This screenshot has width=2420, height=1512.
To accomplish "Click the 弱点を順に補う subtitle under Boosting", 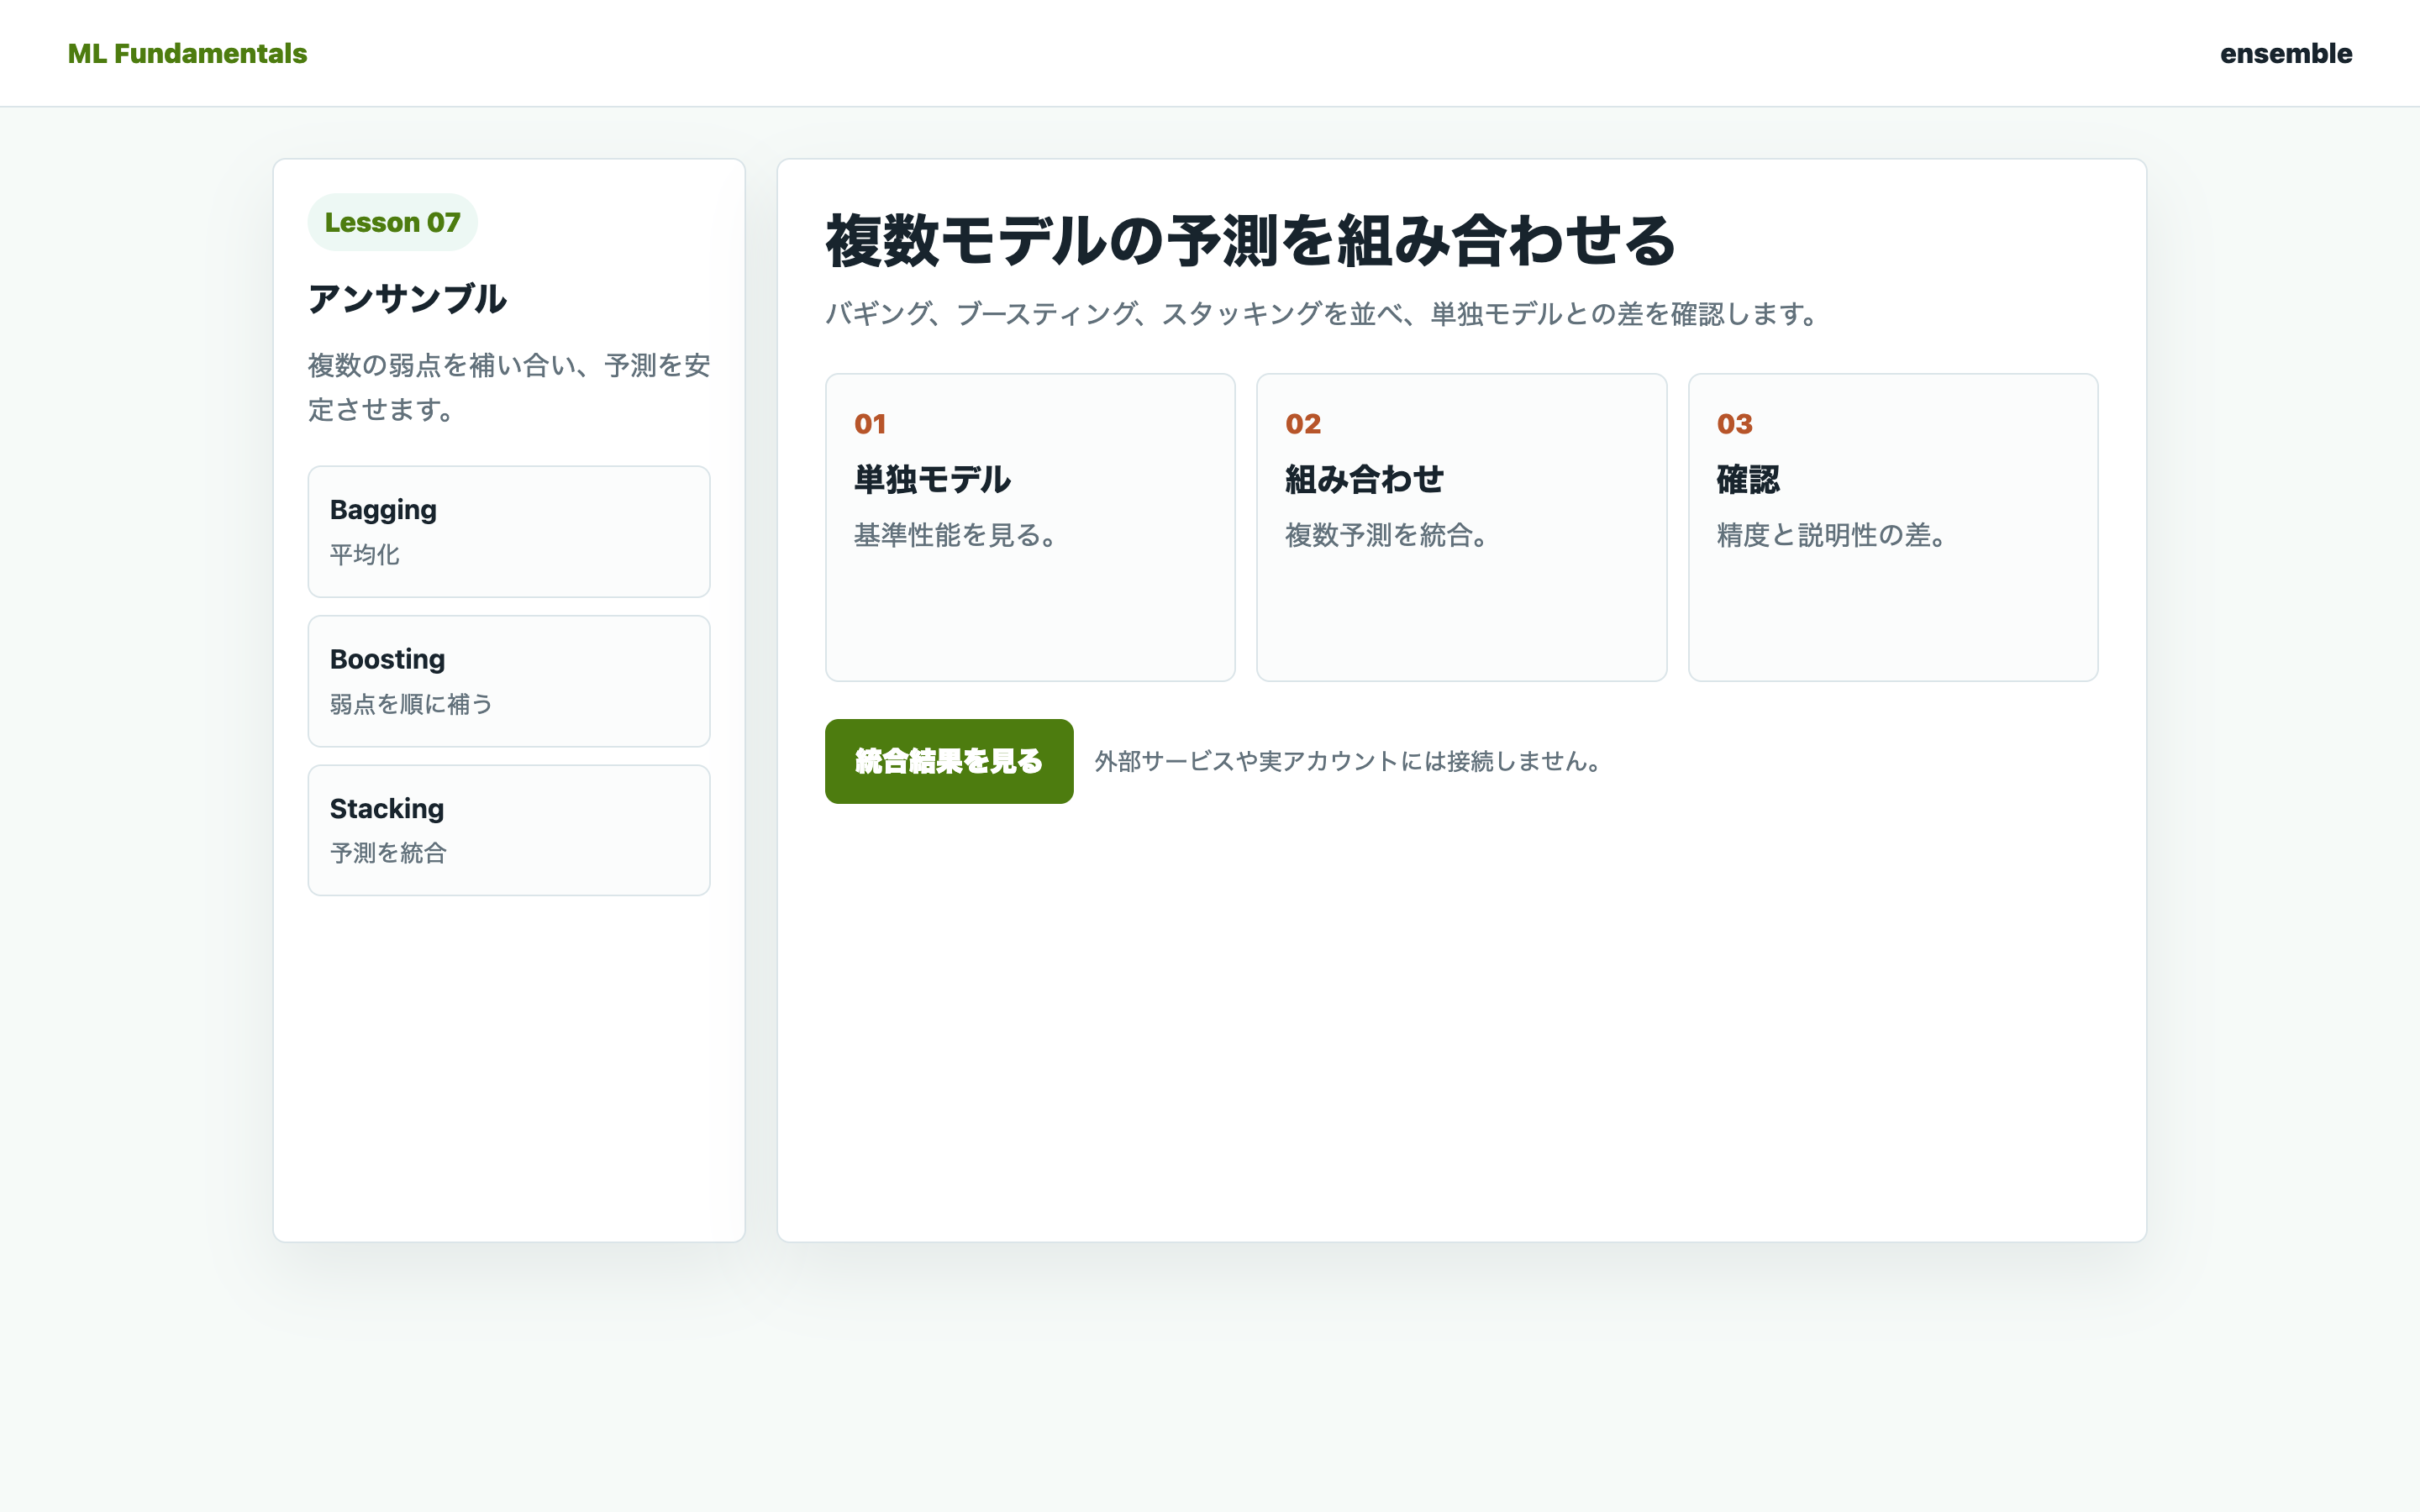I will 411,704.
